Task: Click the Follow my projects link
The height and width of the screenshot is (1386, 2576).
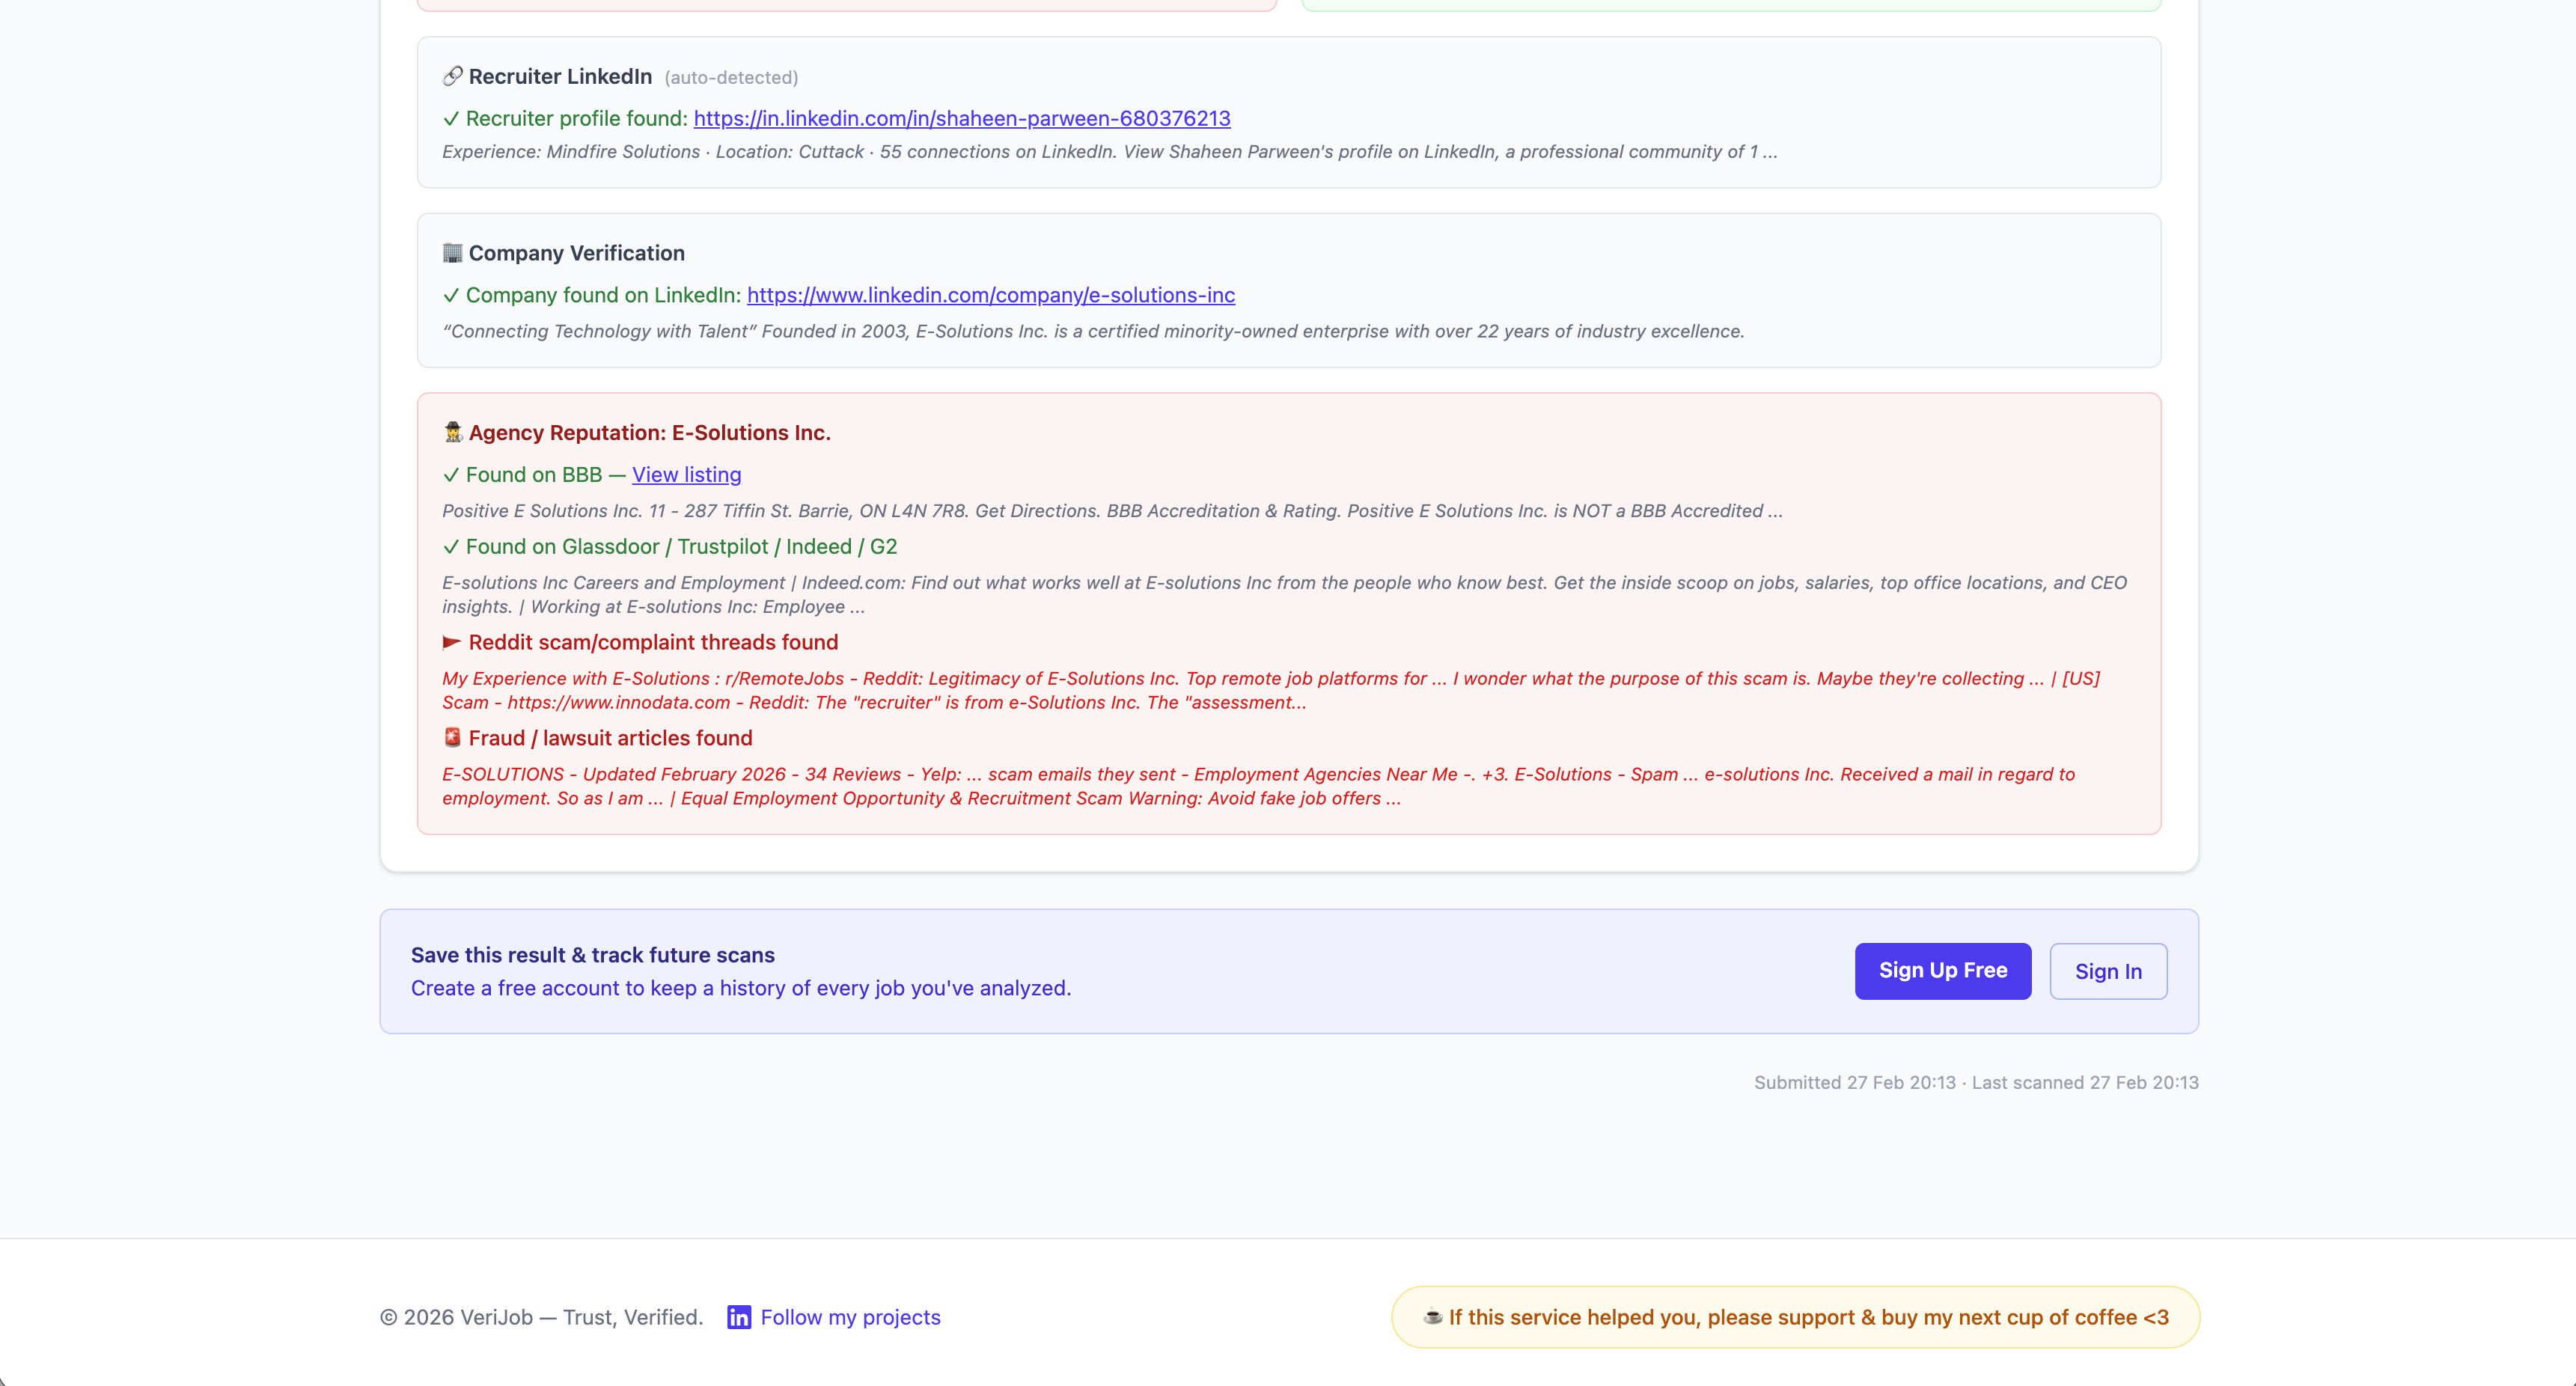Action: point(849,1317)
